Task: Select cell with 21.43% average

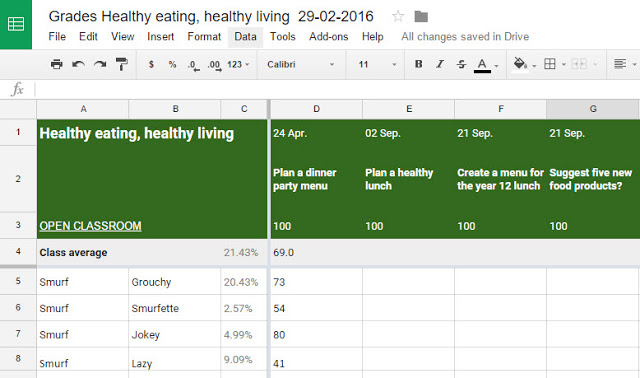Action: coord(244,253)
